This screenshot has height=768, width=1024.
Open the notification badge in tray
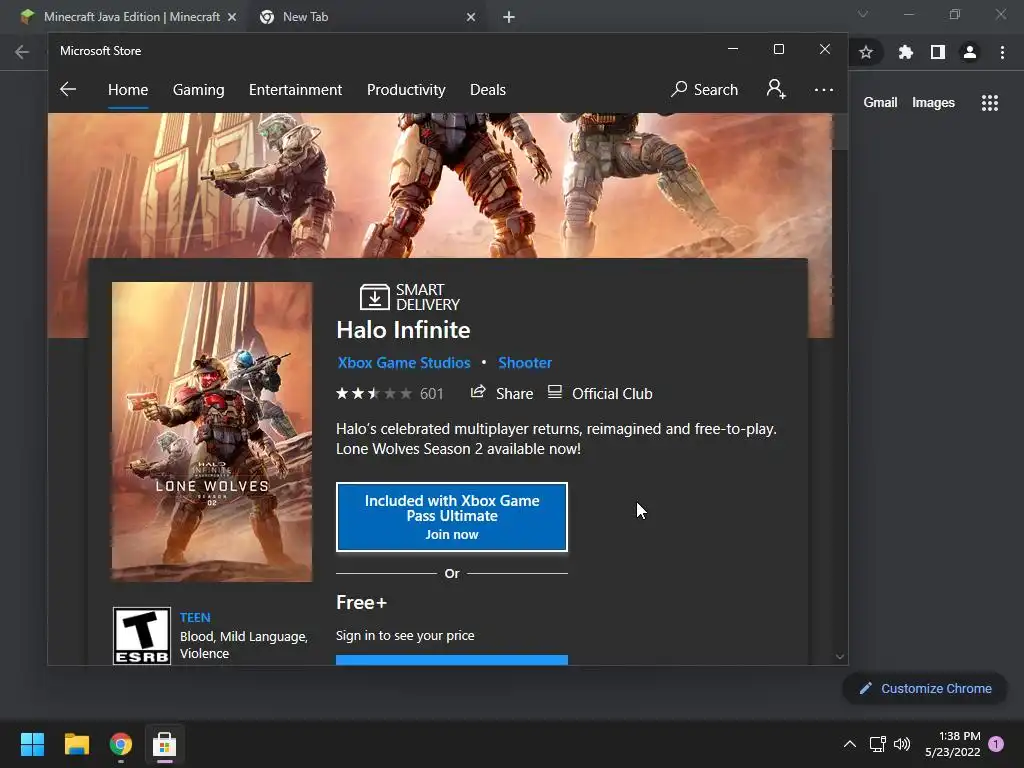[x=996, y=744]
